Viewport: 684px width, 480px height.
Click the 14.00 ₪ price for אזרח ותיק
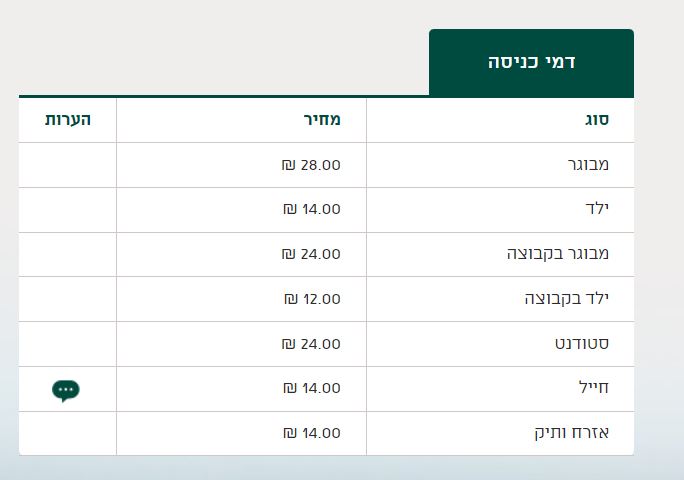pos(312,433)
